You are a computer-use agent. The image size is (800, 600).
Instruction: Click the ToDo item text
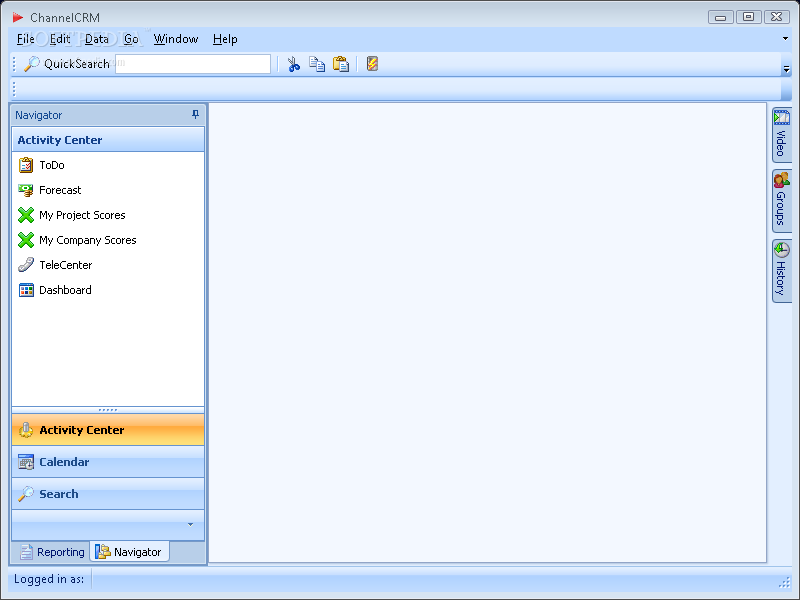(52, 165)
